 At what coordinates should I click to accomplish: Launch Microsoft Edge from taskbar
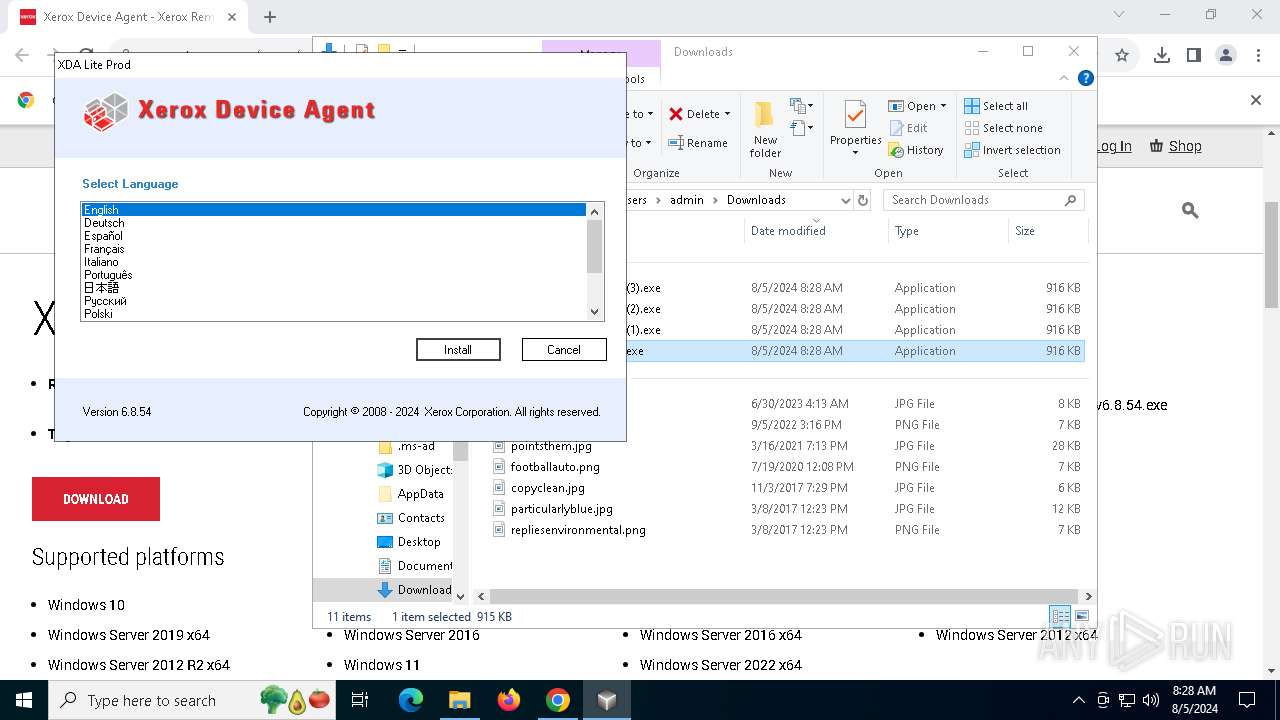(411, 700)
